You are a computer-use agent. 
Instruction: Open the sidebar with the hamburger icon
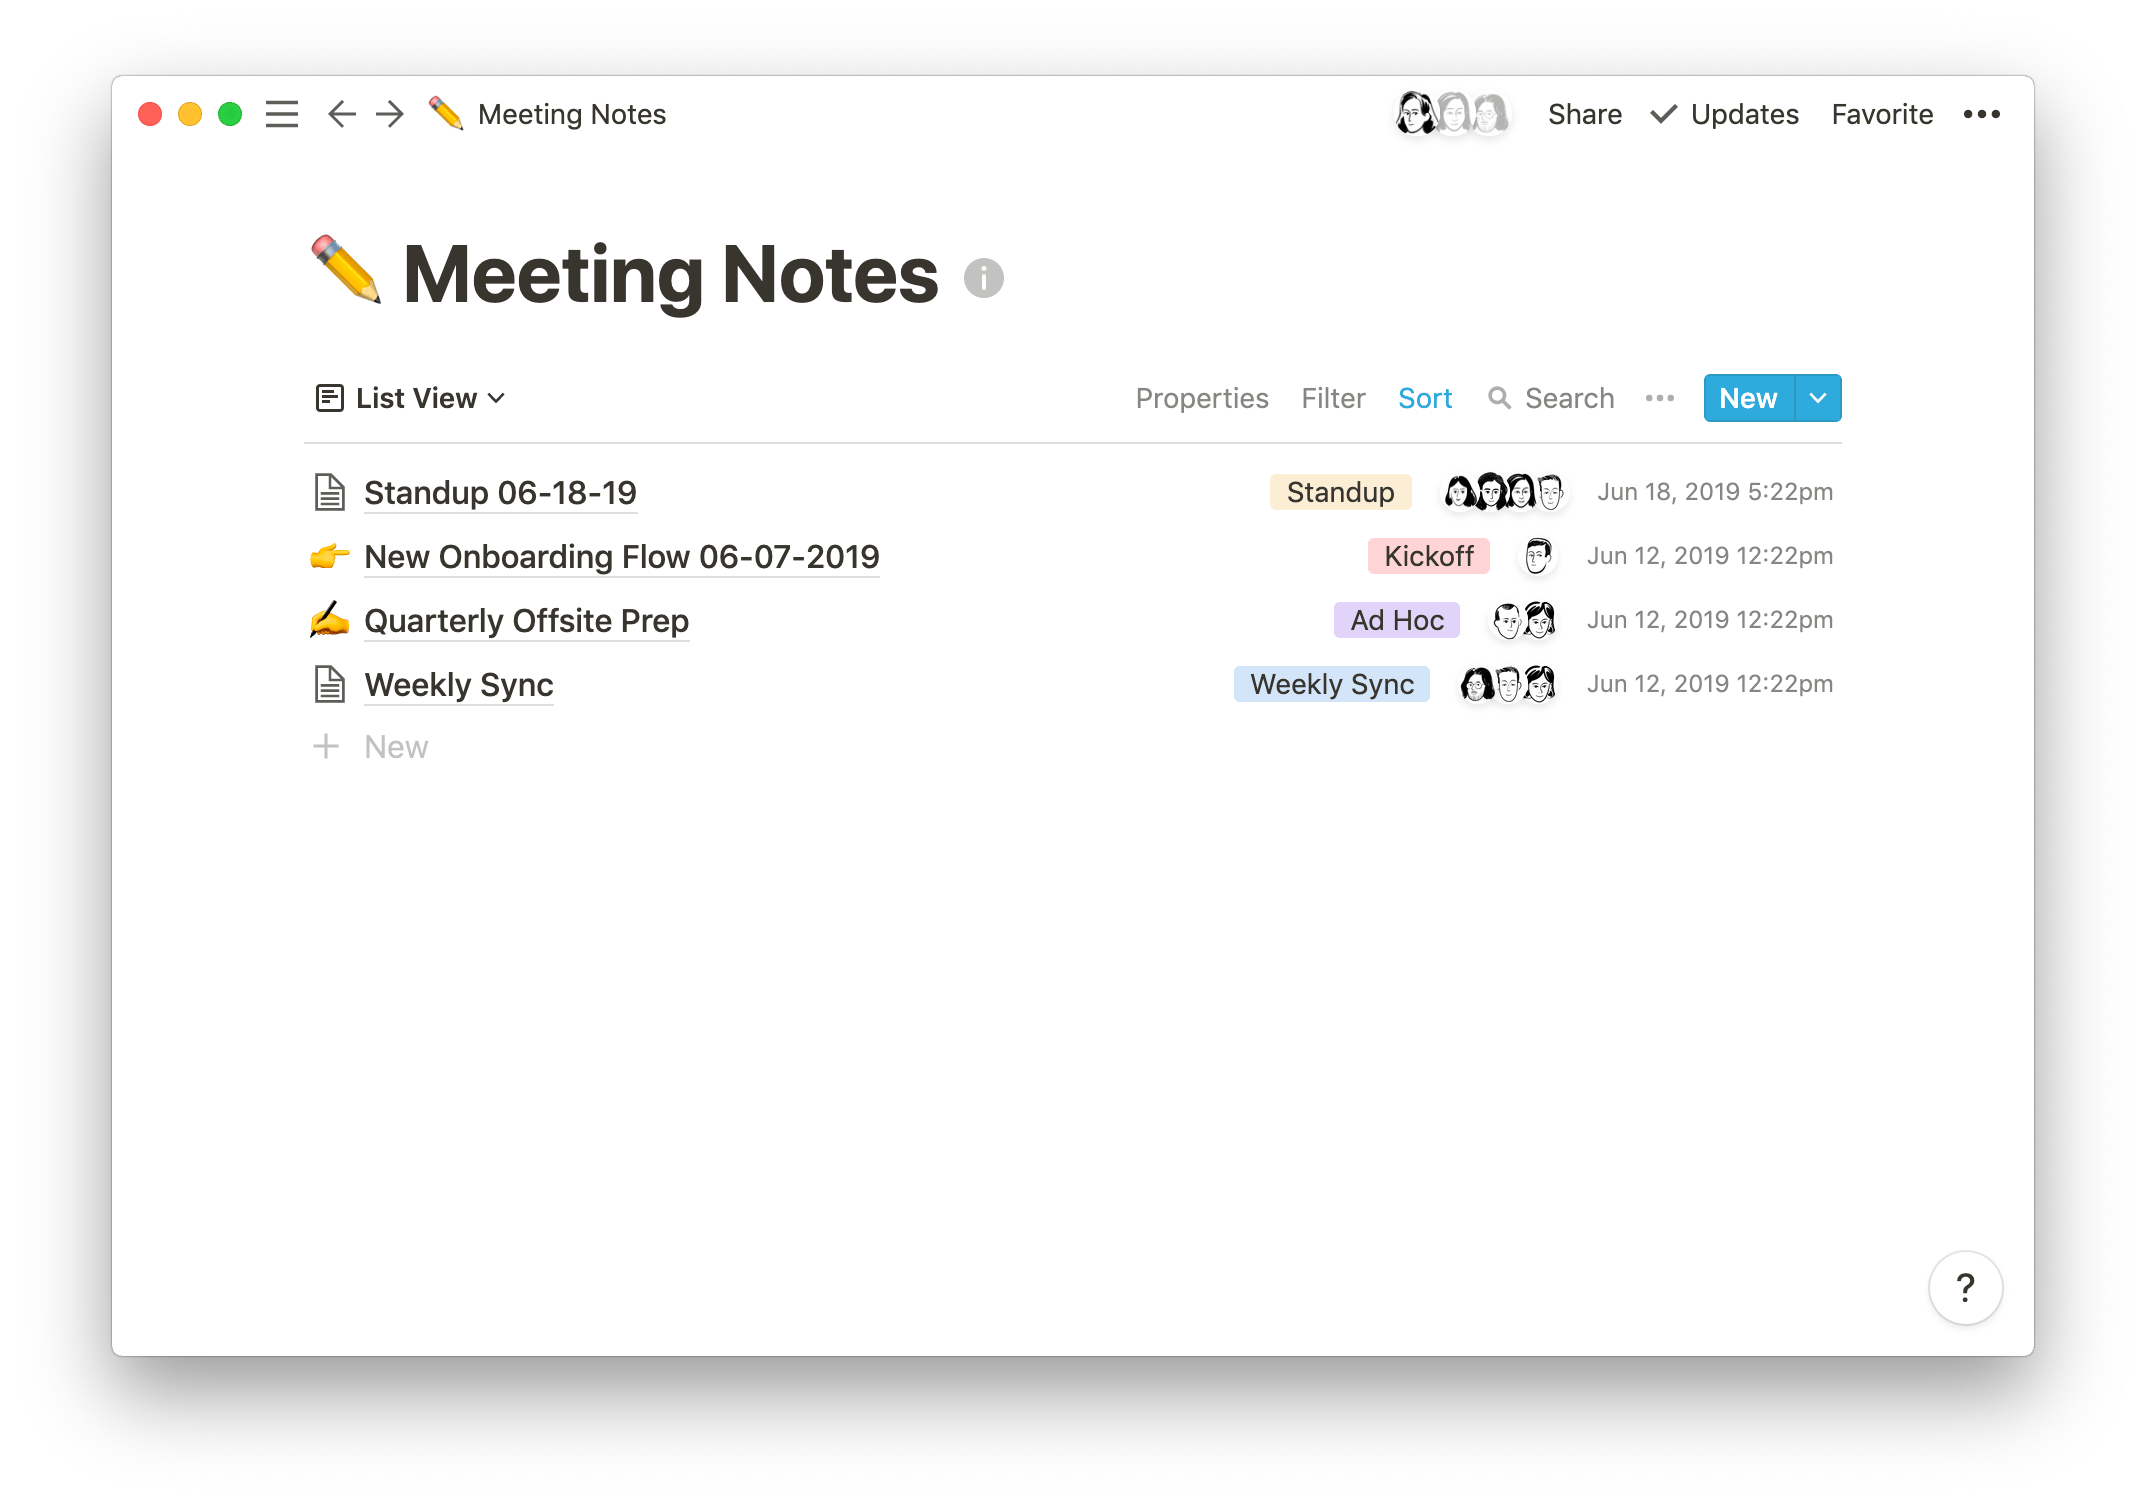pyautogui.click(x=281, y=114)
